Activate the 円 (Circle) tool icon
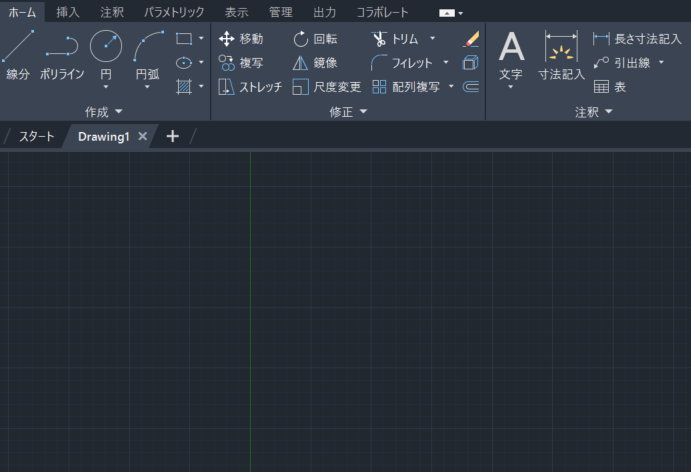This screenshot has height=472, width=691. 106,46
